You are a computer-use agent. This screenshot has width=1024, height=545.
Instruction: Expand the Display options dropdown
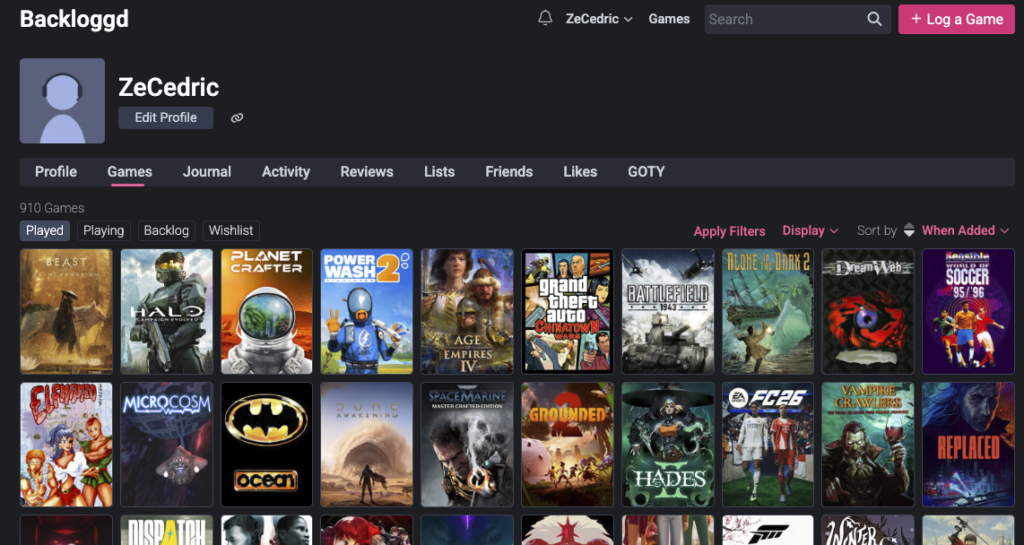tap(810, 230)
